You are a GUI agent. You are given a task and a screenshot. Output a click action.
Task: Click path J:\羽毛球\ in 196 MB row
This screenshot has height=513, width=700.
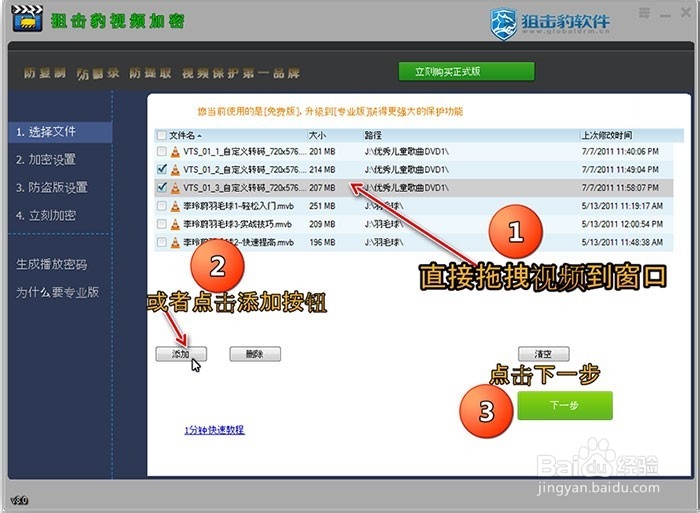(384, 242)
